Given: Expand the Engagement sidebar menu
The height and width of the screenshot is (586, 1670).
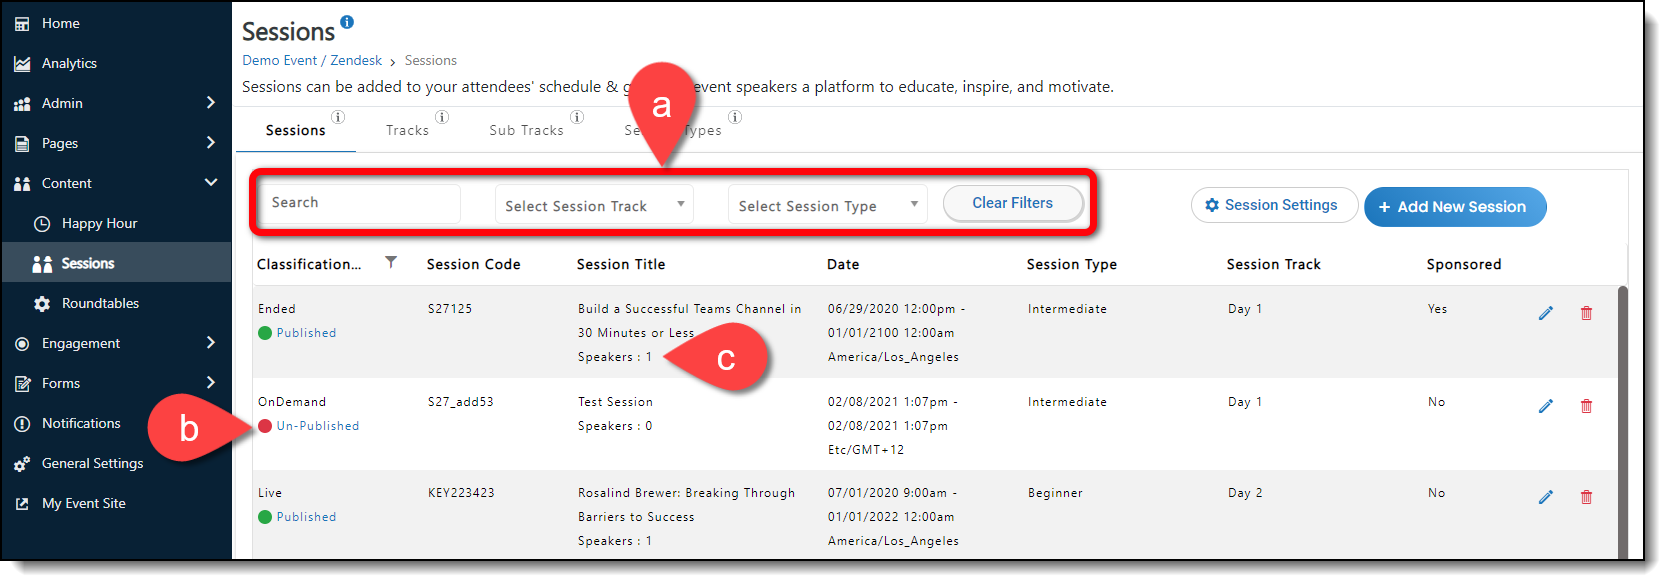Looking at the screenshot, I should pos(211,343).
